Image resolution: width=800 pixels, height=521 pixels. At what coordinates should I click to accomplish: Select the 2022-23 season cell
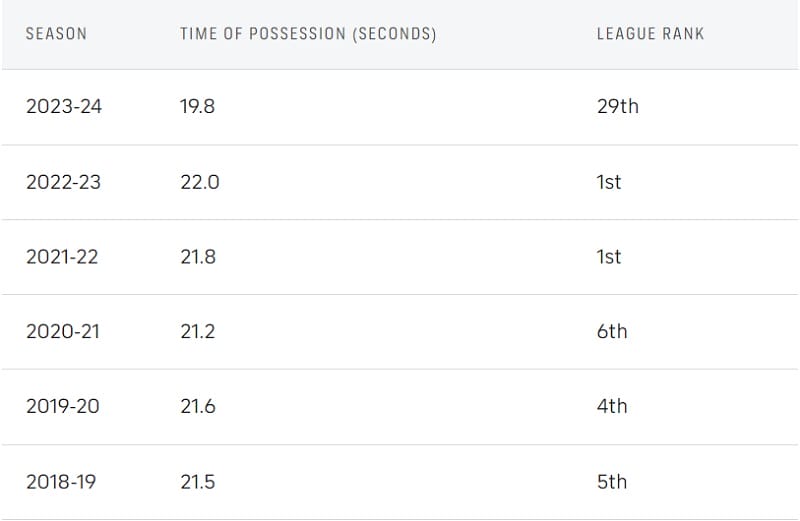(64, 182)
